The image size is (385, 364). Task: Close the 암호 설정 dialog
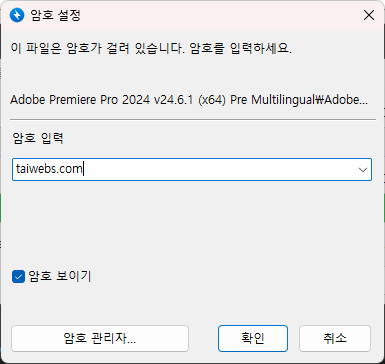click(x=369, y=15)
